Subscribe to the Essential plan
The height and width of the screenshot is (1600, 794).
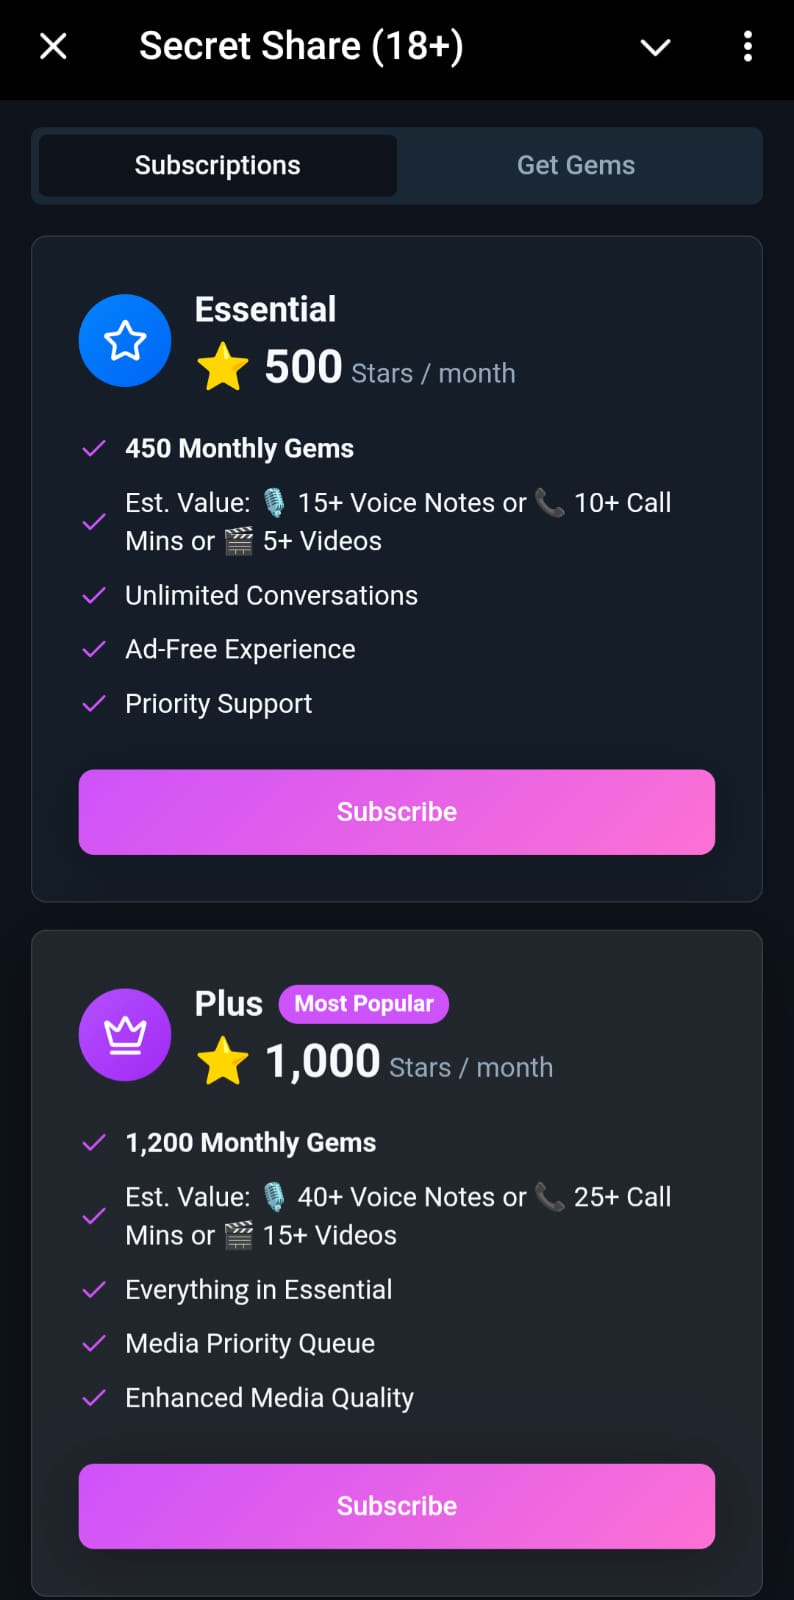pos(397,812)
